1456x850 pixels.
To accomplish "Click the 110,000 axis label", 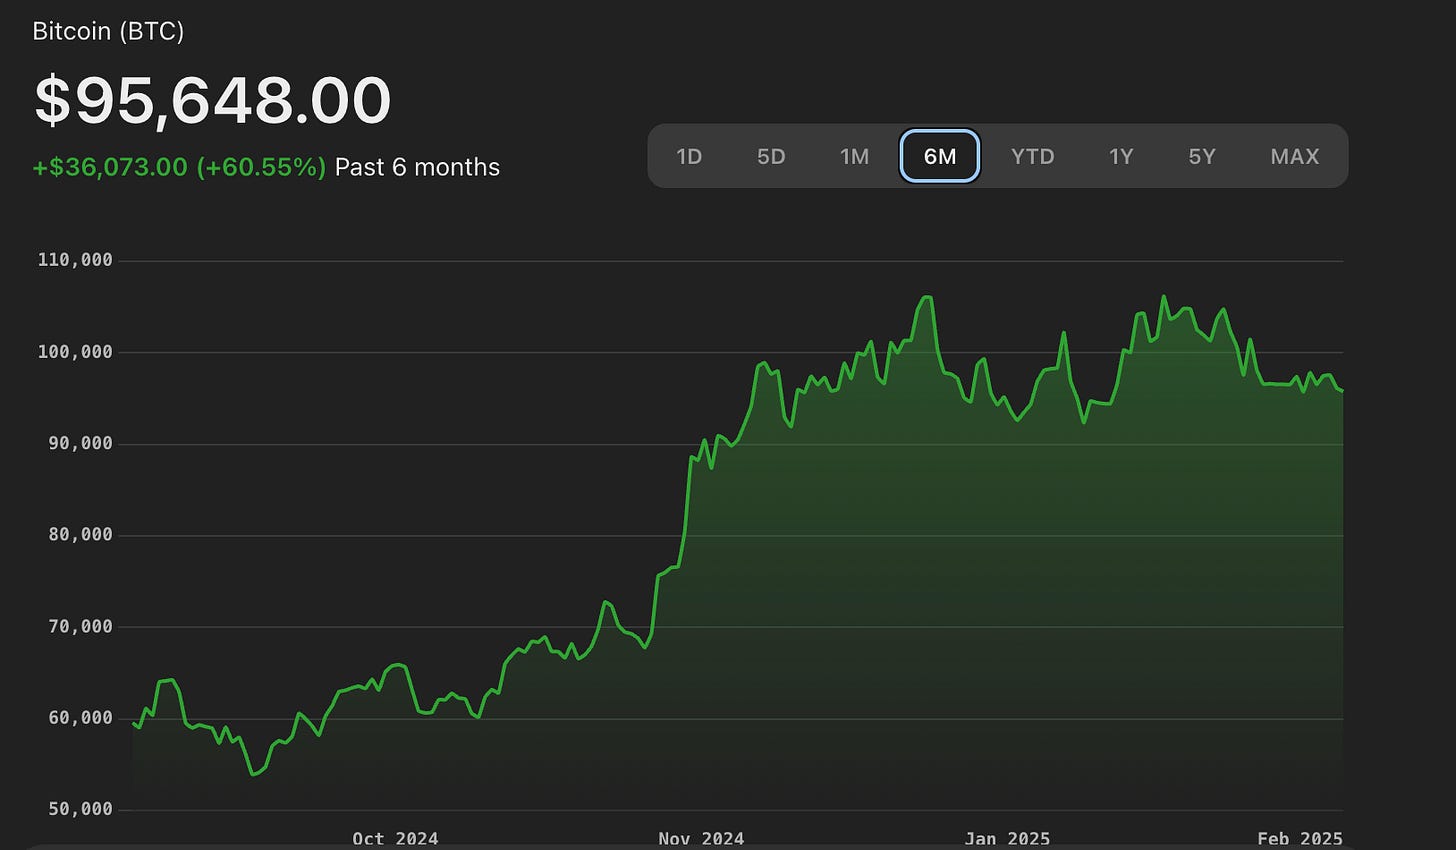I will 75,260.
